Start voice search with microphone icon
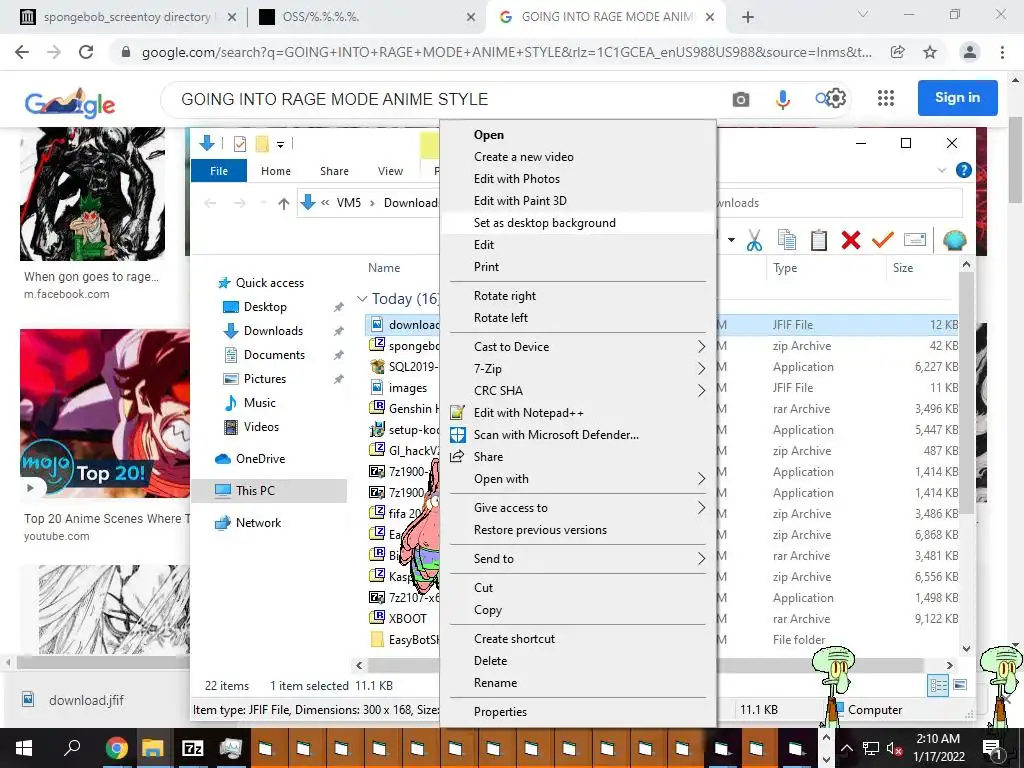1024x768 pixels. (782, 99)
